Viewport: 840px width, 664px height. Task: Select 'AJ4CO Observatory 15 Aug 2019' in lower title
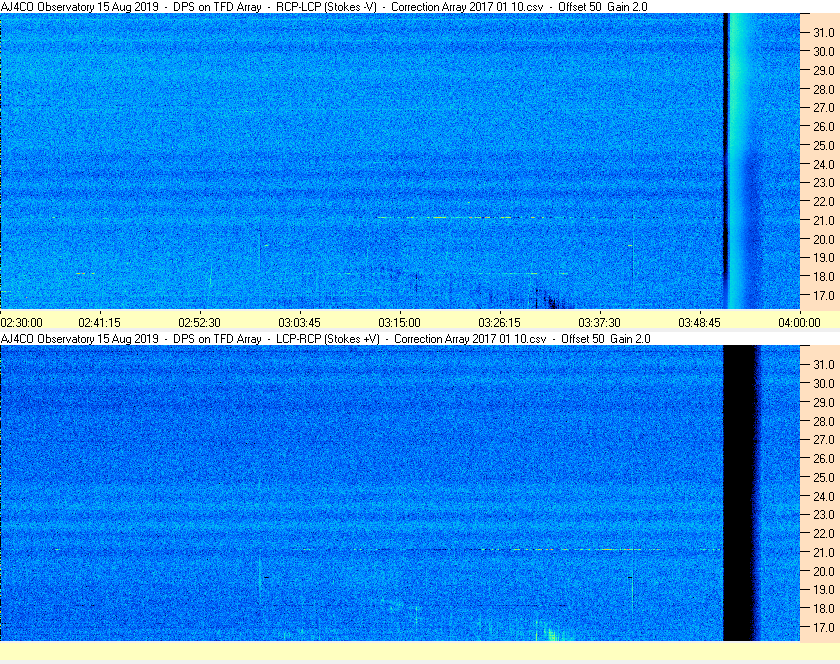point(80,339)
